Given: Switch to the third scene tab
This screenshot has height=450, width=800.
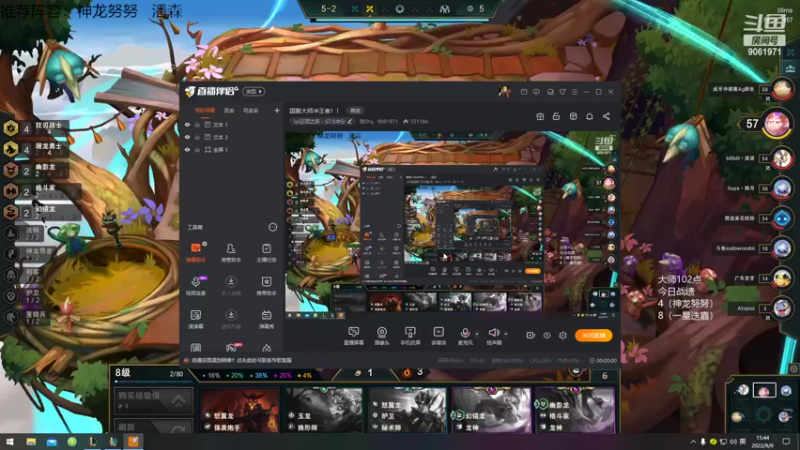Looking at the screenshot, I should (251, 110).
